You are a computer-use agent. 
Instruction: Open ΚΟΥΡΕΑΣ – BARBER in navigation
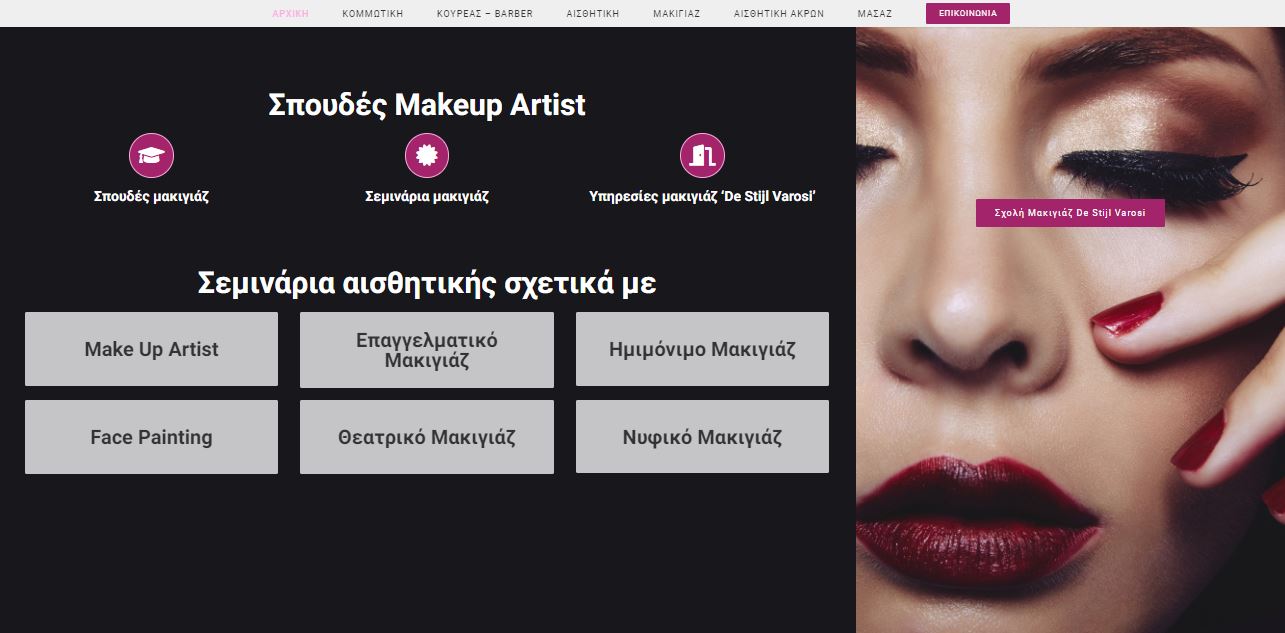coord(485,14)
